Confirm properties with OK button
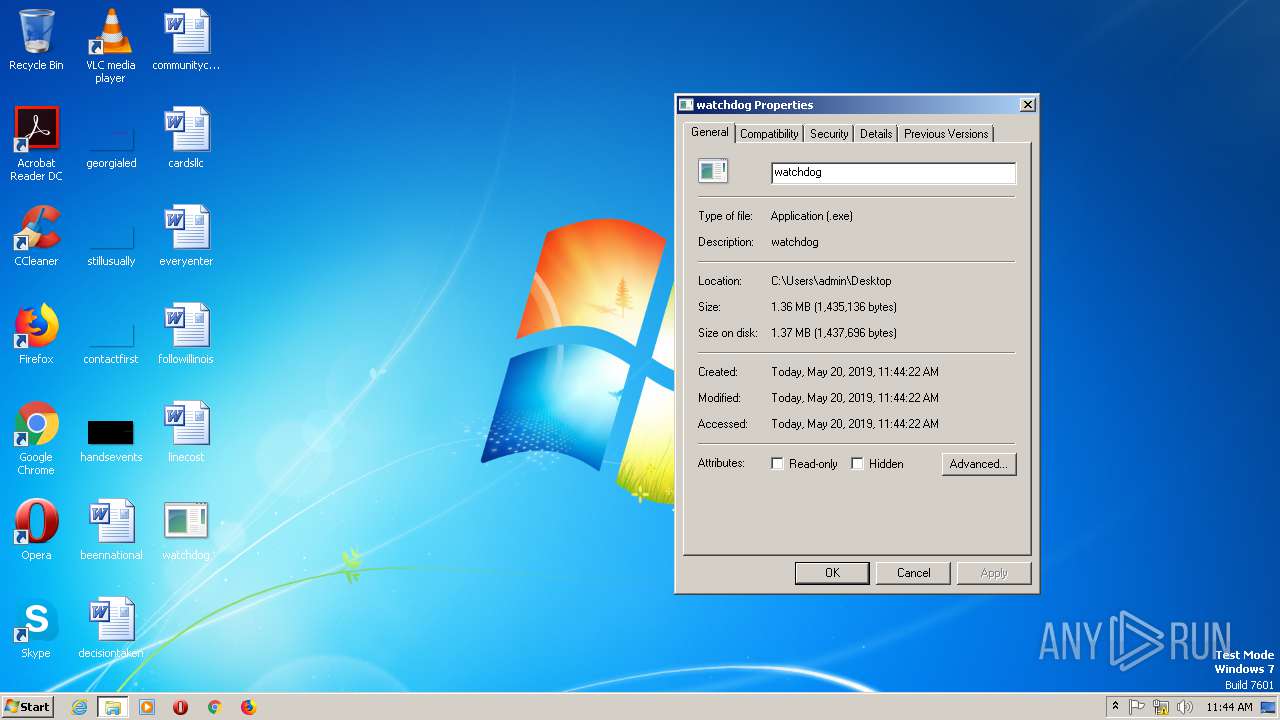1280x720 pixels. (x=832, y=573)
